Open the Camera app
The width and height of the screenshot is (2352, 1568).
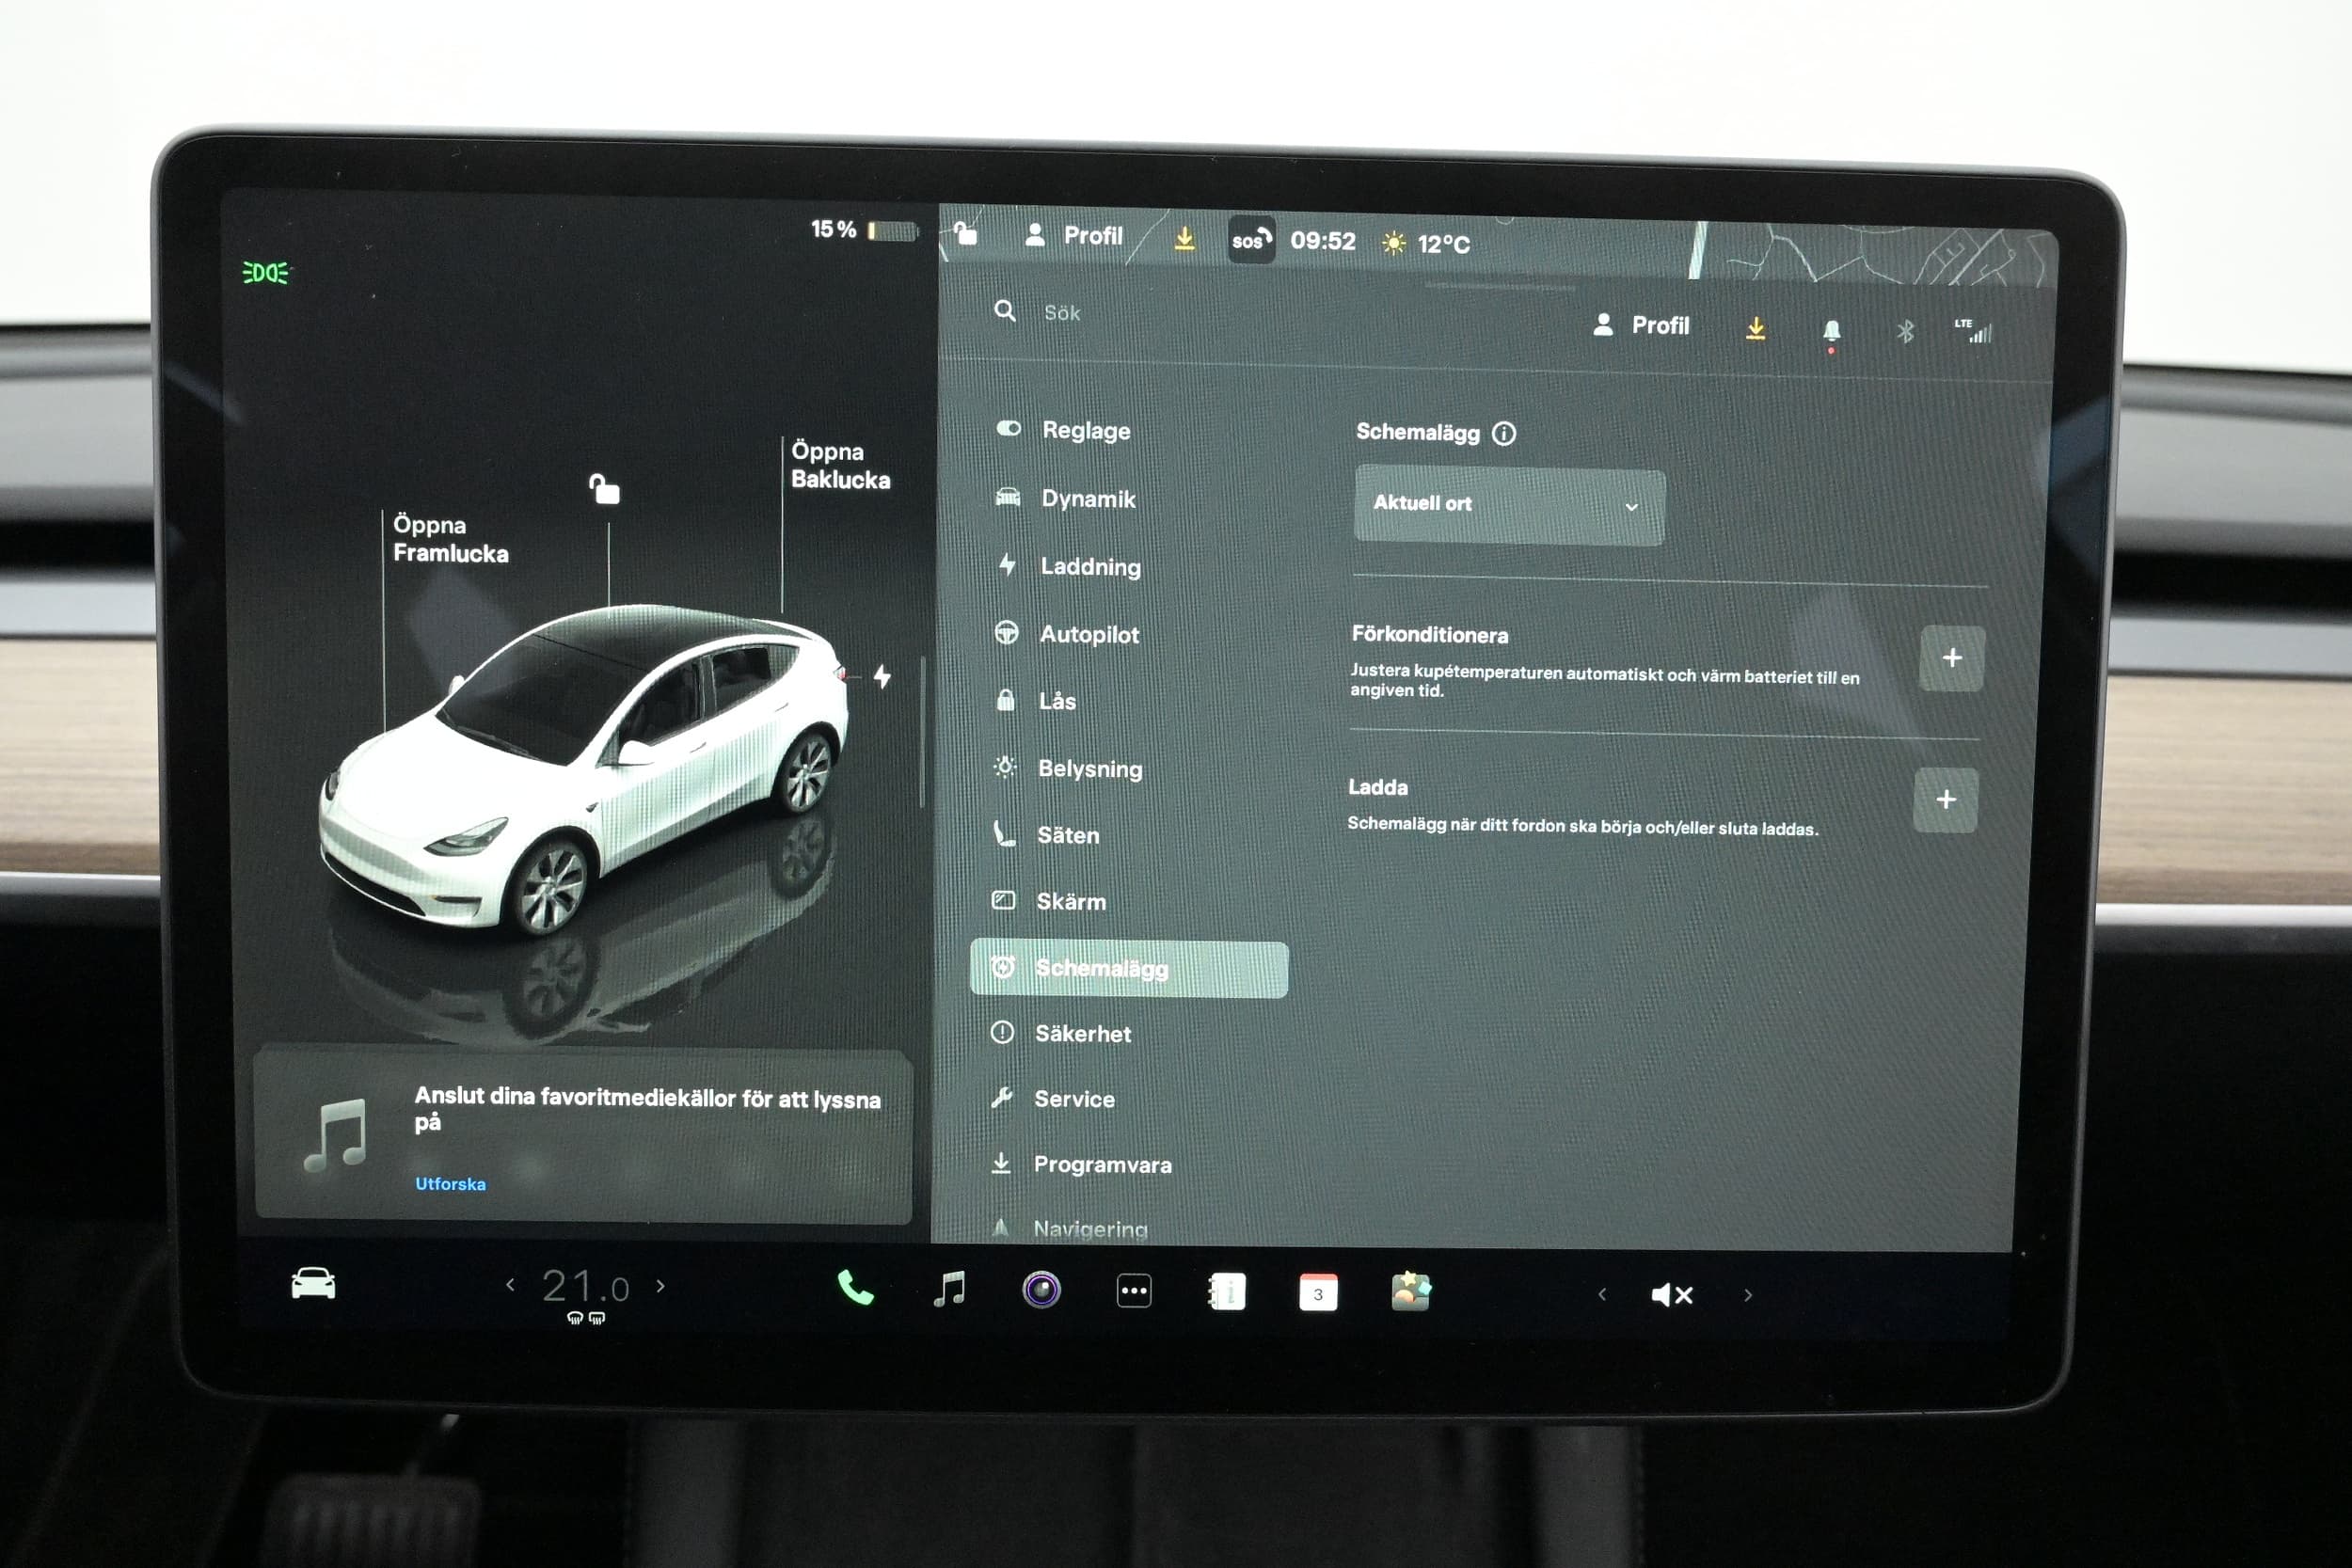pyautogui.click(x=1041, y=1290)
